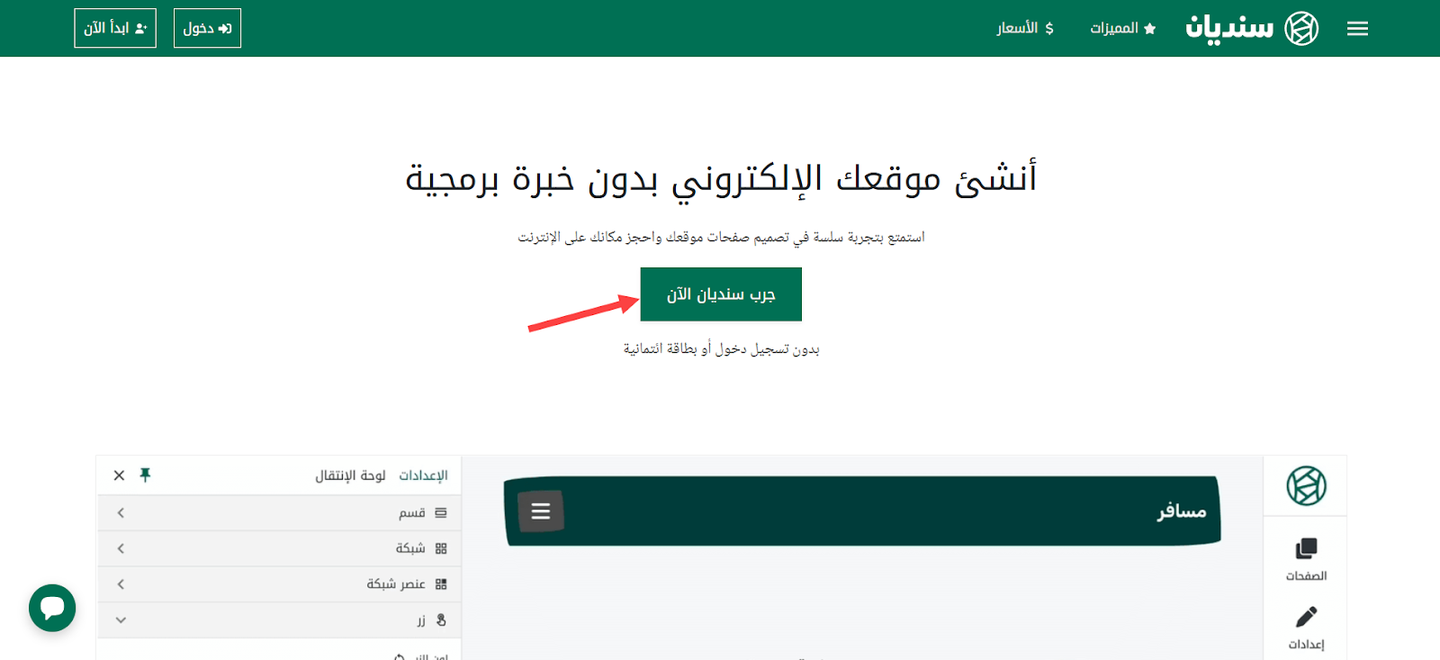
Task: Switch to the الإعدادات tab in panel
Action: pos(423,475)
